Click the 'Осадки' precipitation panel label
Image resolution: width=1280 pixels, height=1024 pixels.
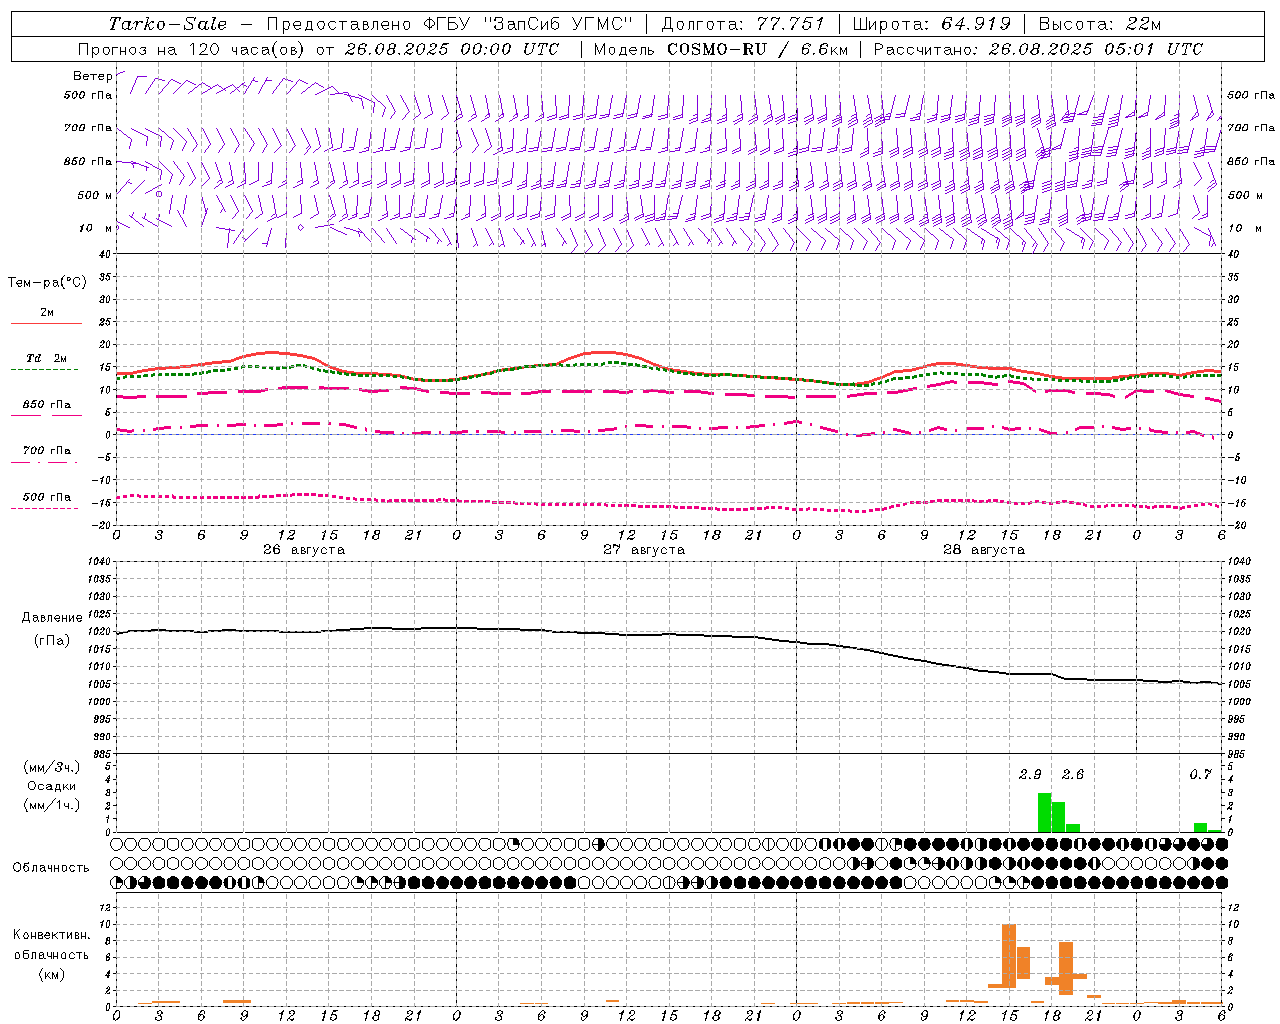[x=52, y=786]
